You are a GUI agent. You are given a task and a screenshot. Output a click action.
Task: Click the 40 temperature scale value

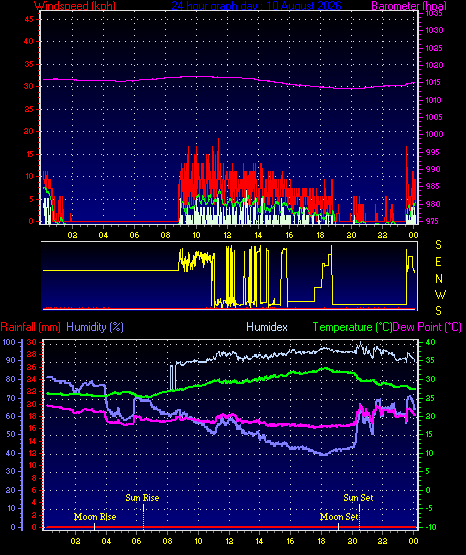[430, 342]
